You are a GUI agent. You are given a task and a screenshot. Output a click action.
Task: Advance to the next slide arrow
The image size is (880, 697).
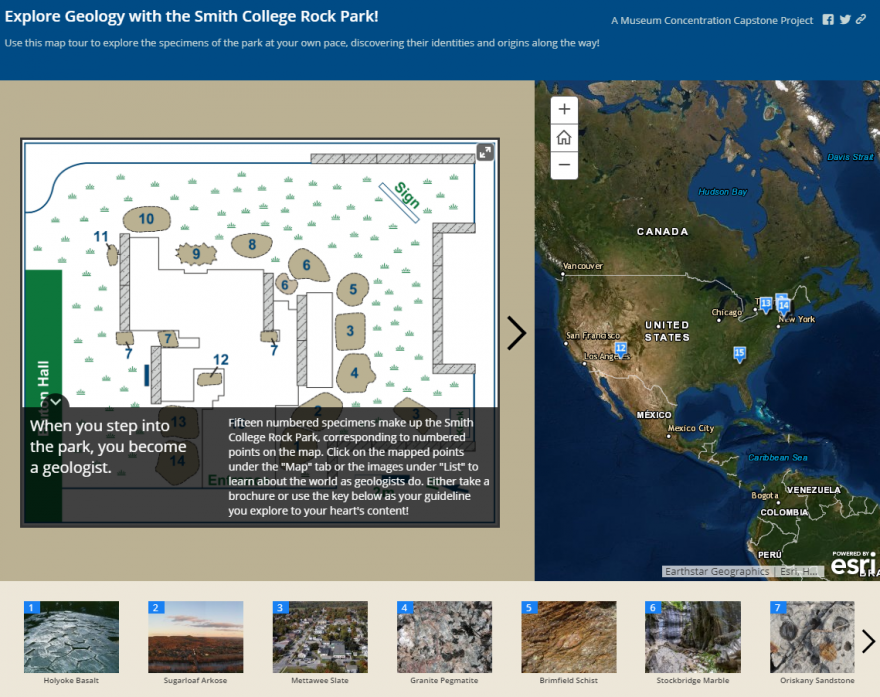tap(516, 333)
